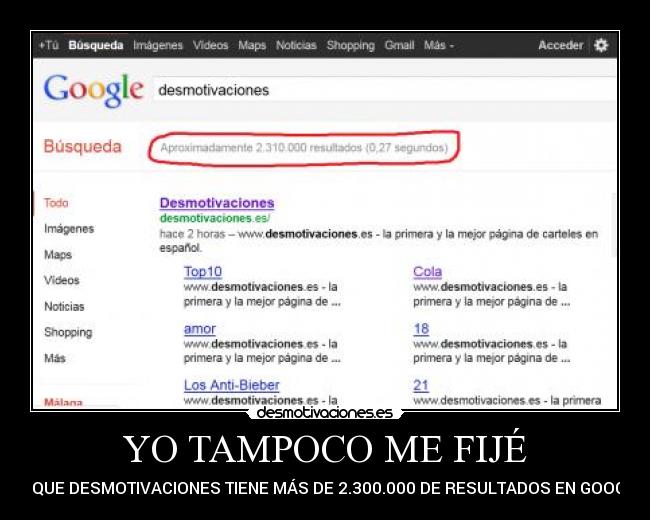This screenshot has height=520, width=650.
Task: Open the Los Anti-Bieber sitelink
Action: point(232,385)
